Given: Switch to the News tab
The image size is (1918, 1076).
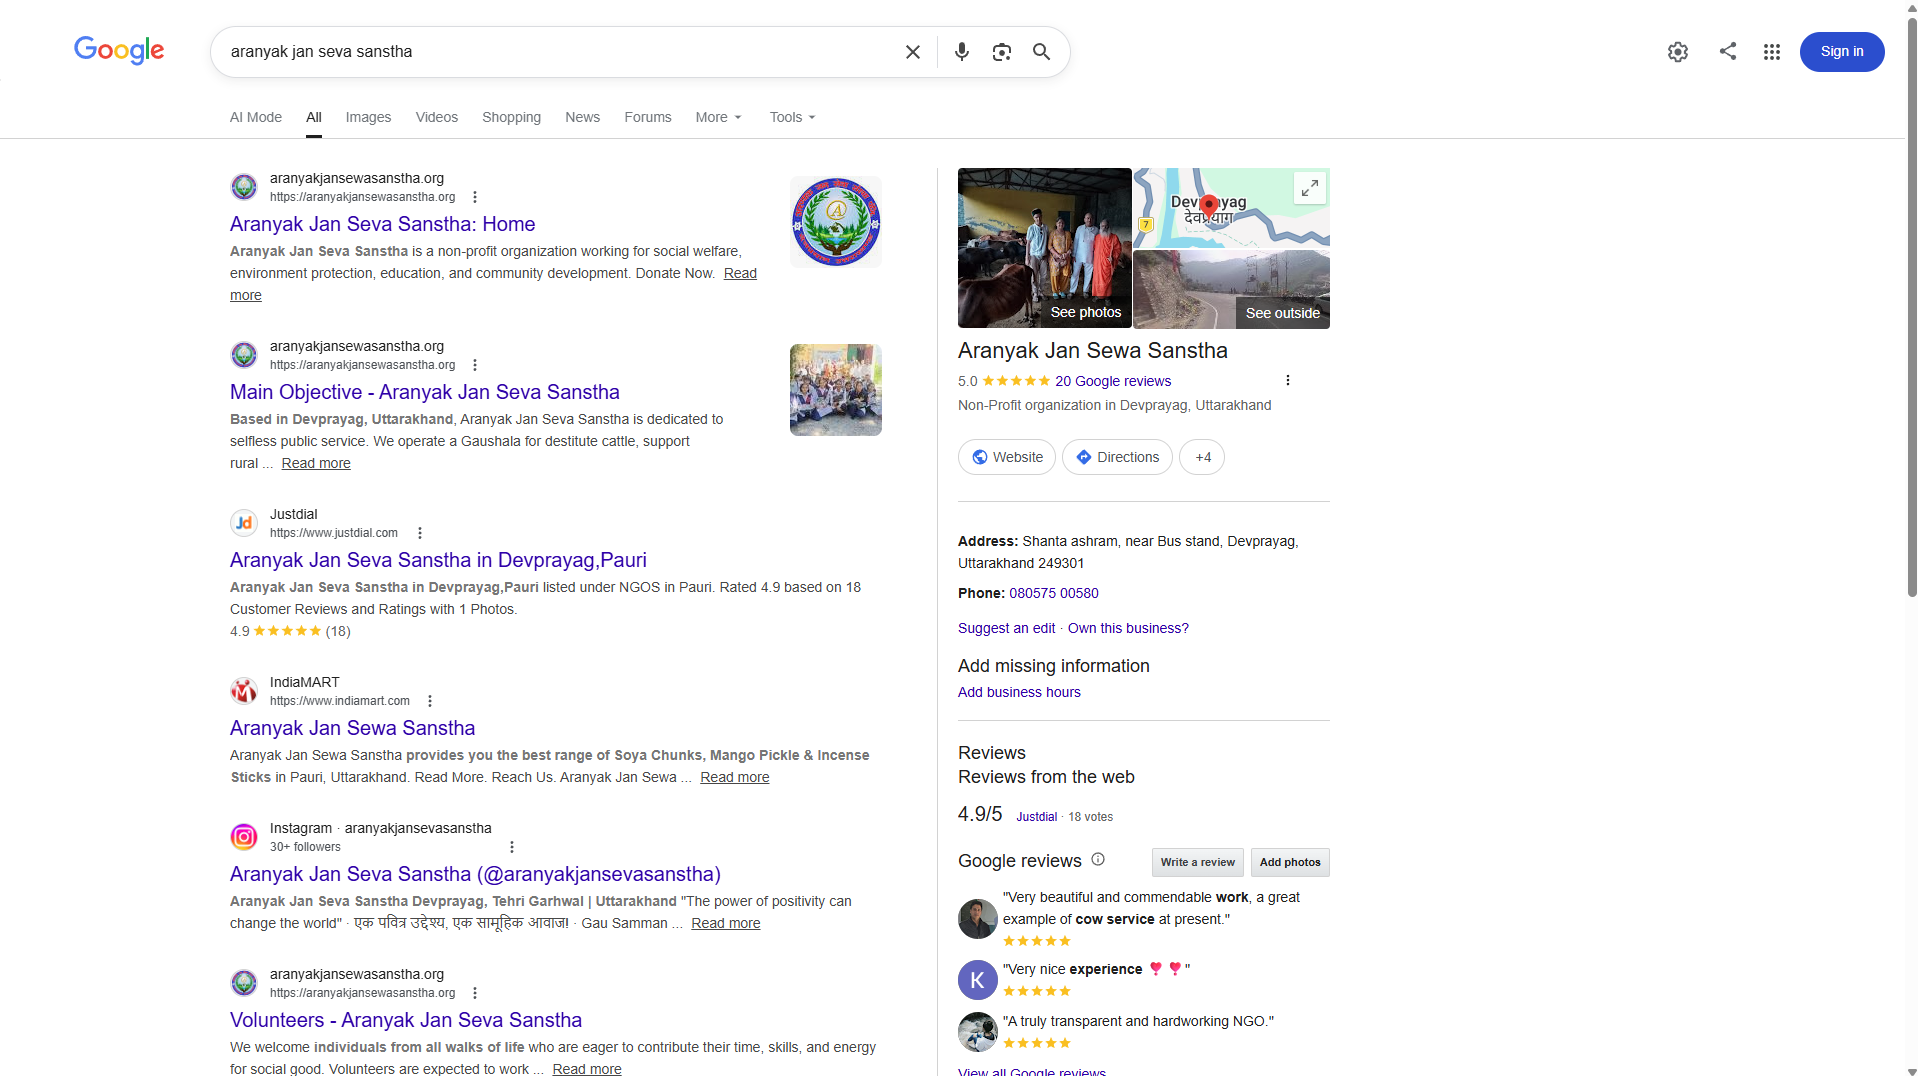Looking at the screenshot, I should point(582,117).
